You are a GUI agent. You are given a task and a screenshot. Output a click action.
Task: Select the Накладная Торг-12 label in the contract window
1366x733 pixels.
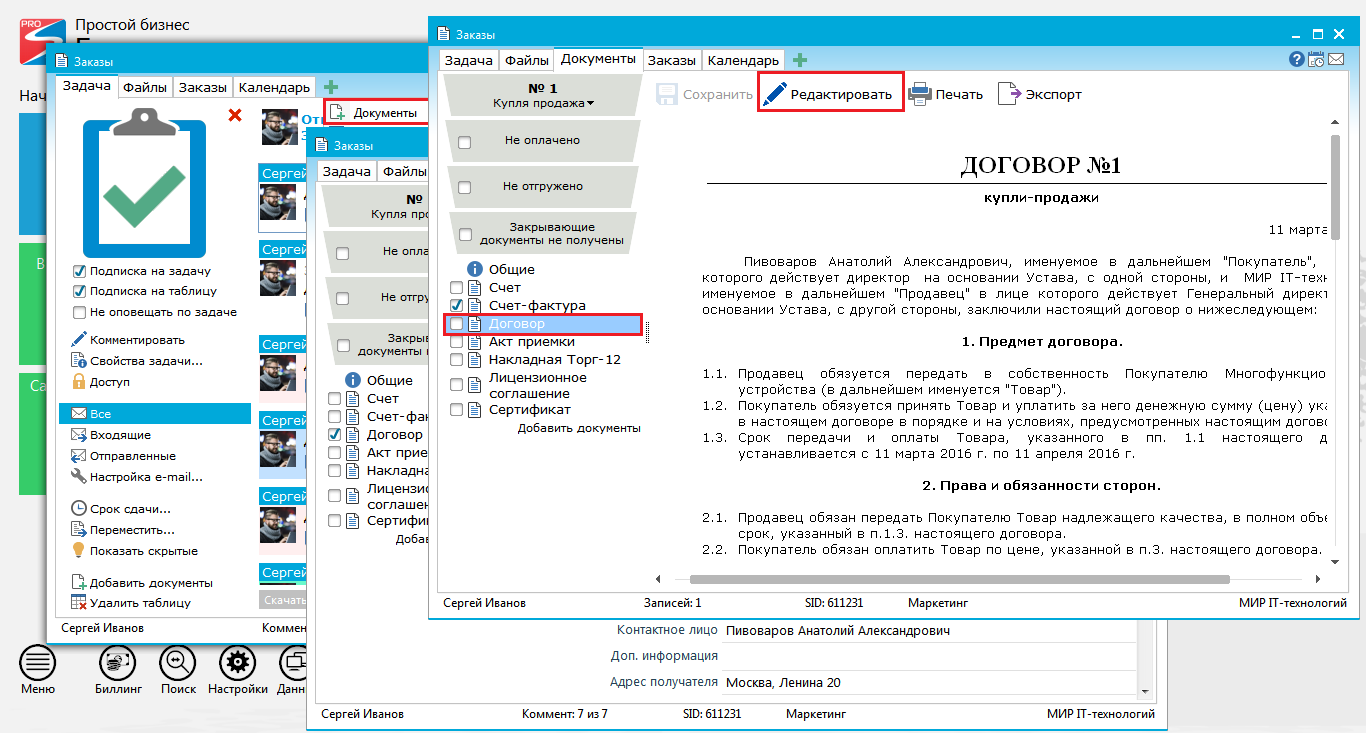point(555,359)
